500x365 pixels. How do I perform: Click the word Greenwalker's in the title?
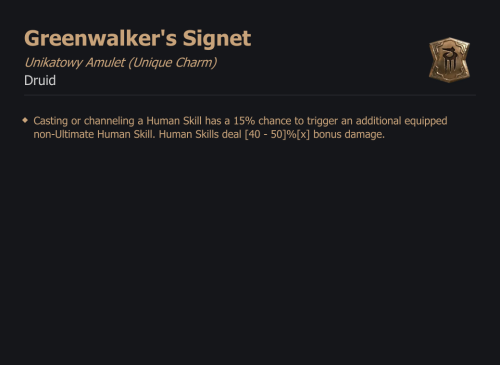tap(100, 39)
